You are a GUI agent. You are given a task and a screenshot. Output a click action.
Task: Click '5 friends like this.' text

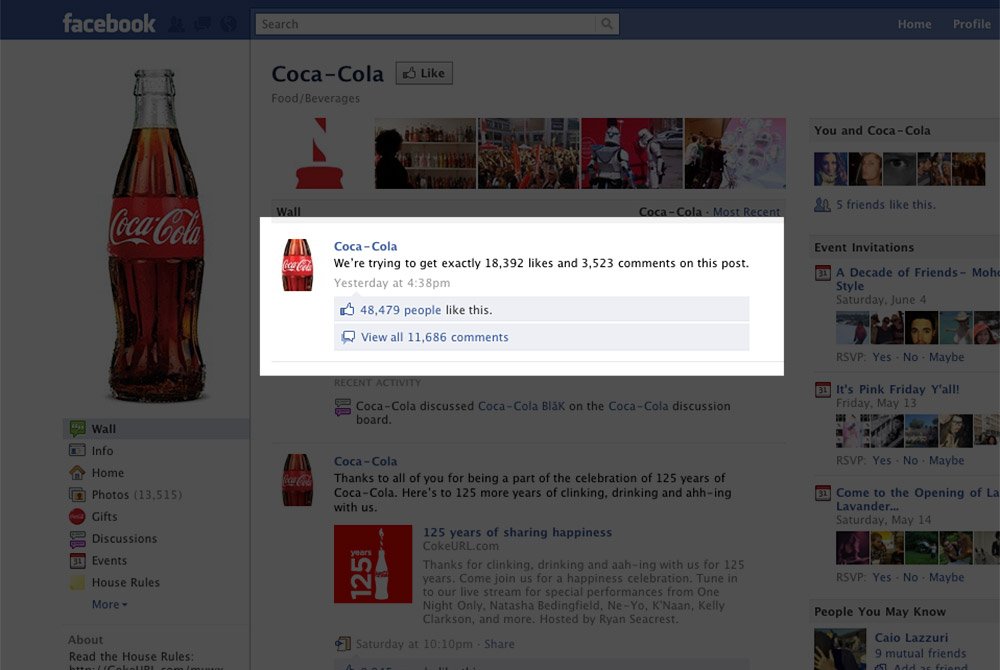885,205
